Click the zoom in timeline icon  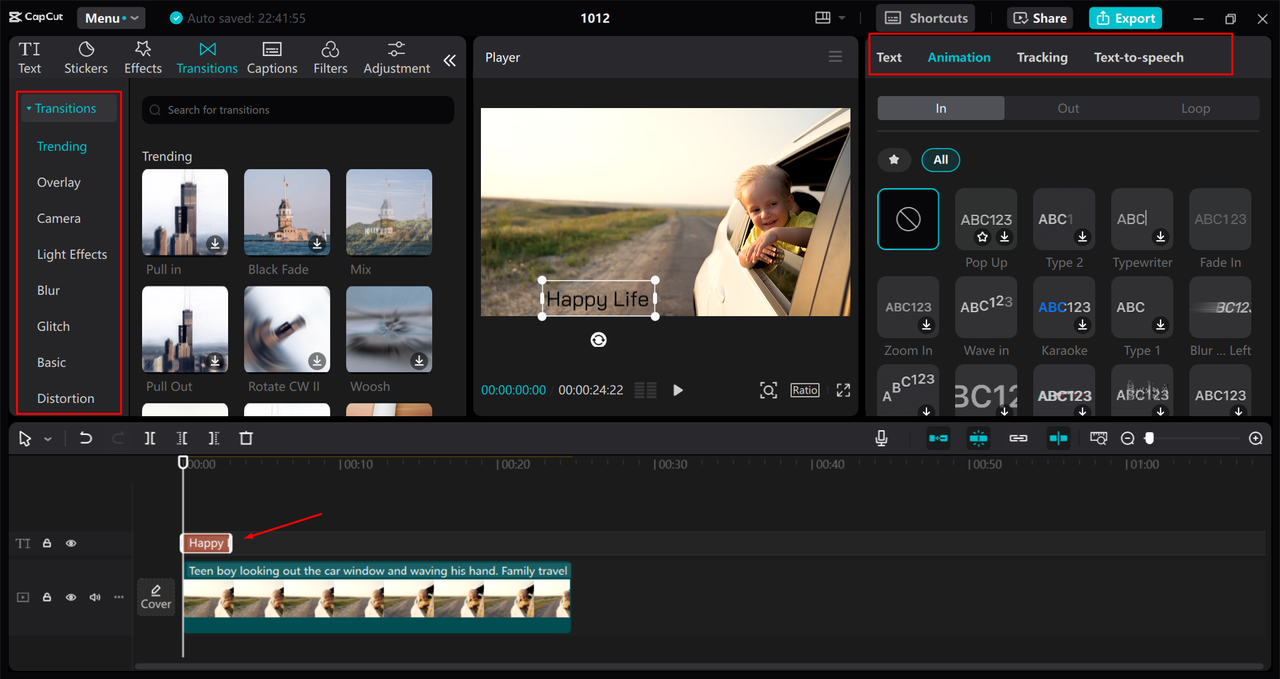click(x=1256, y=438)
